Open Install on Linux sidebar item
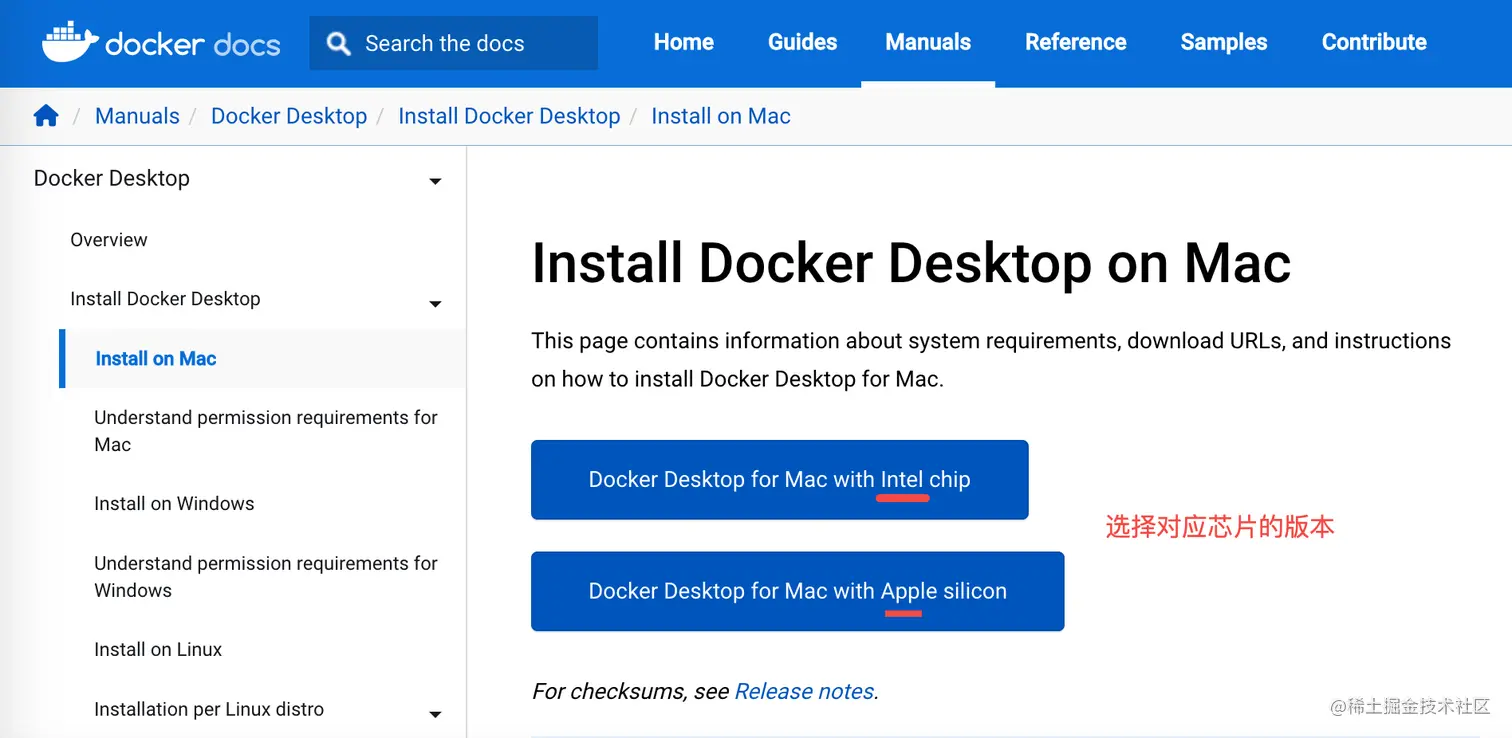The height and width of the screenshot is (738, 1512). point(158,650)
